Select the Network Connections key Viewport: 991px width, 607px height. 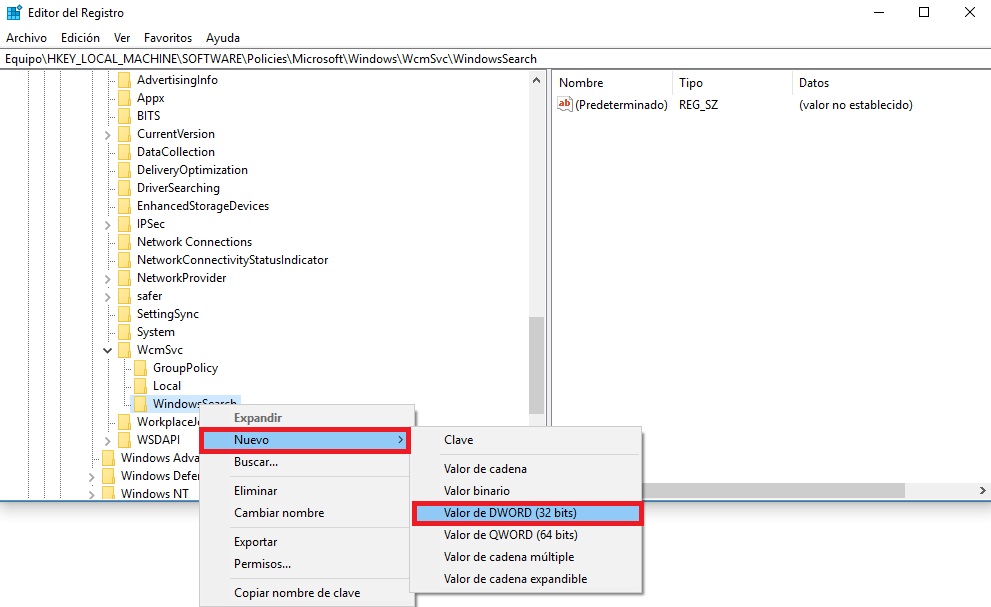tap(194, 242)
